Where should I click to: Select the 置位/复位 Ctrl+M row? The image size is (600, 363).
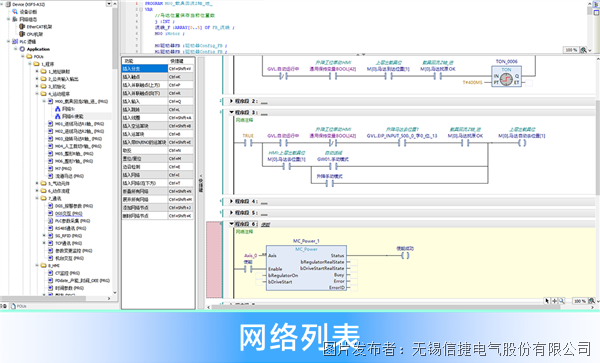[157, 158]
